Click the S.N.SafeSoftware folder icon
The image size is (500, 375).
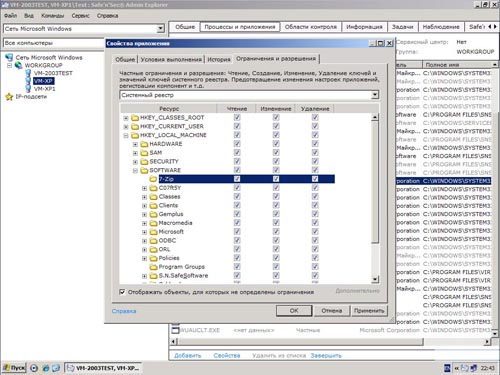click(x=153, y=276)
